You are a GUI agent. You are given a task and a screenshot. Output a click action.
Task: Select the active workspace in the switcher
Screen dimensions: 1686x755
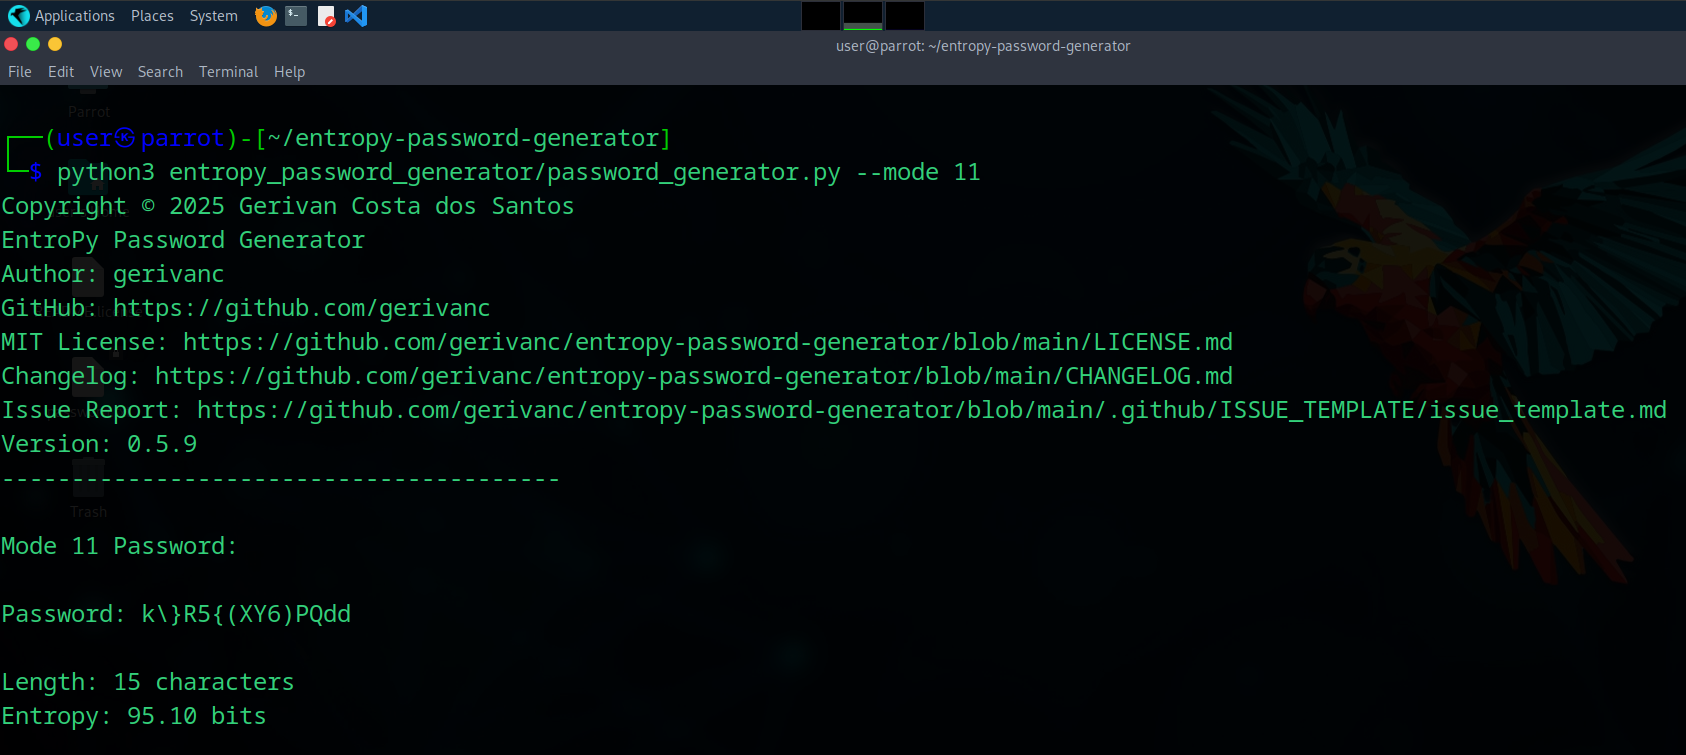pyautogui.click(x=862, y=15)
